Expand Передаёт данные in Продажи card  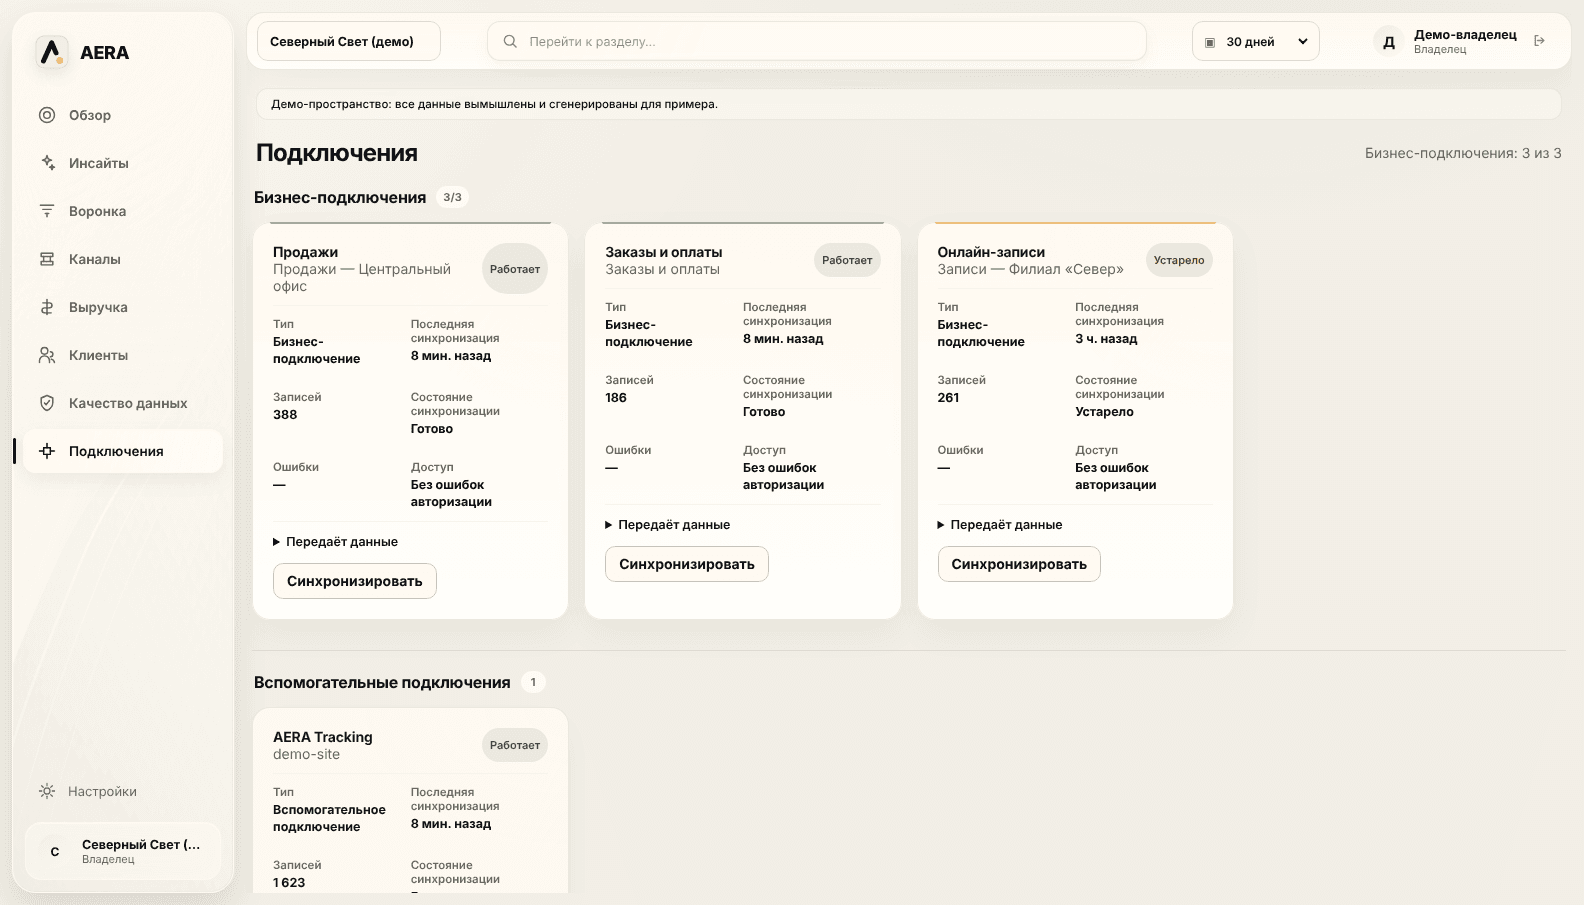pyautogui.click(x=336, y=542)
